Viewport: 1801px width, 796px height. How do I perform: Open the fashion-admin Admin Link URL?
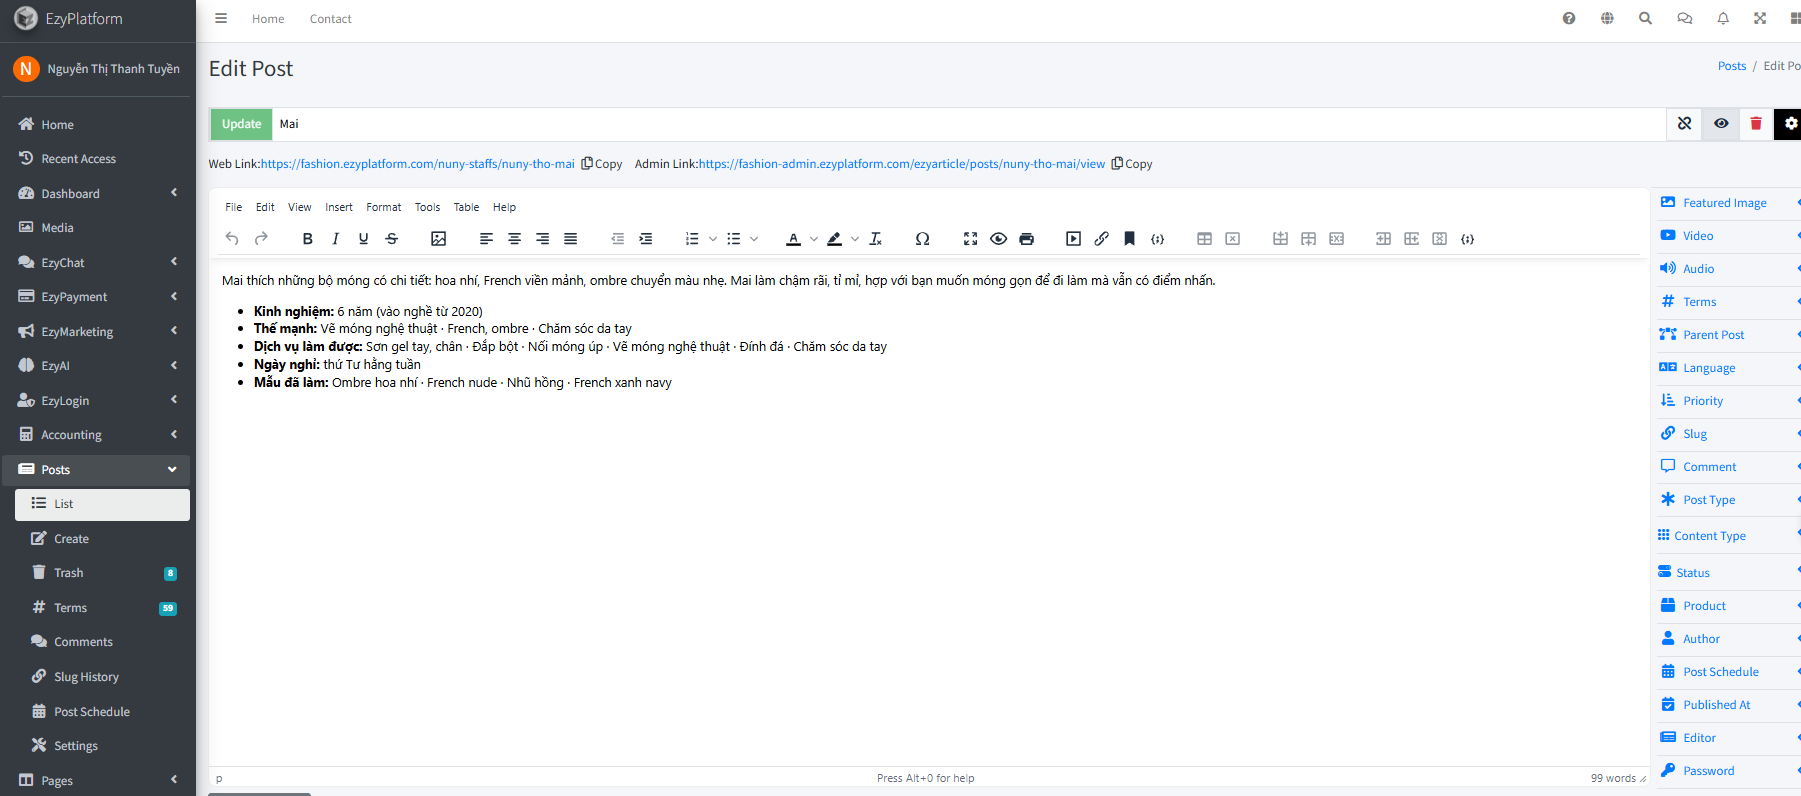pyautogui.click(x=902, y=164)
